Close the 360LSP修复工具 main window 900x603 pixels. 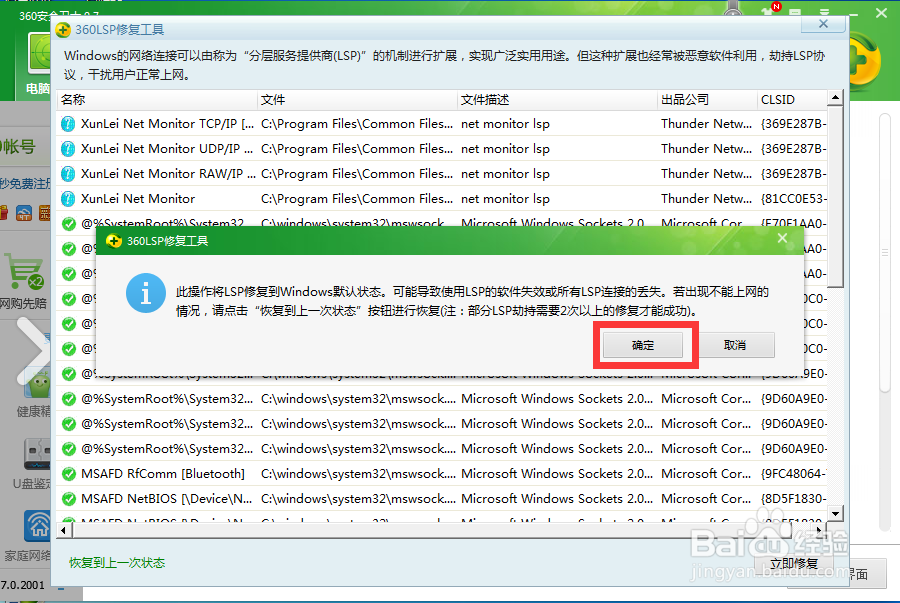(x=823, y=24)
